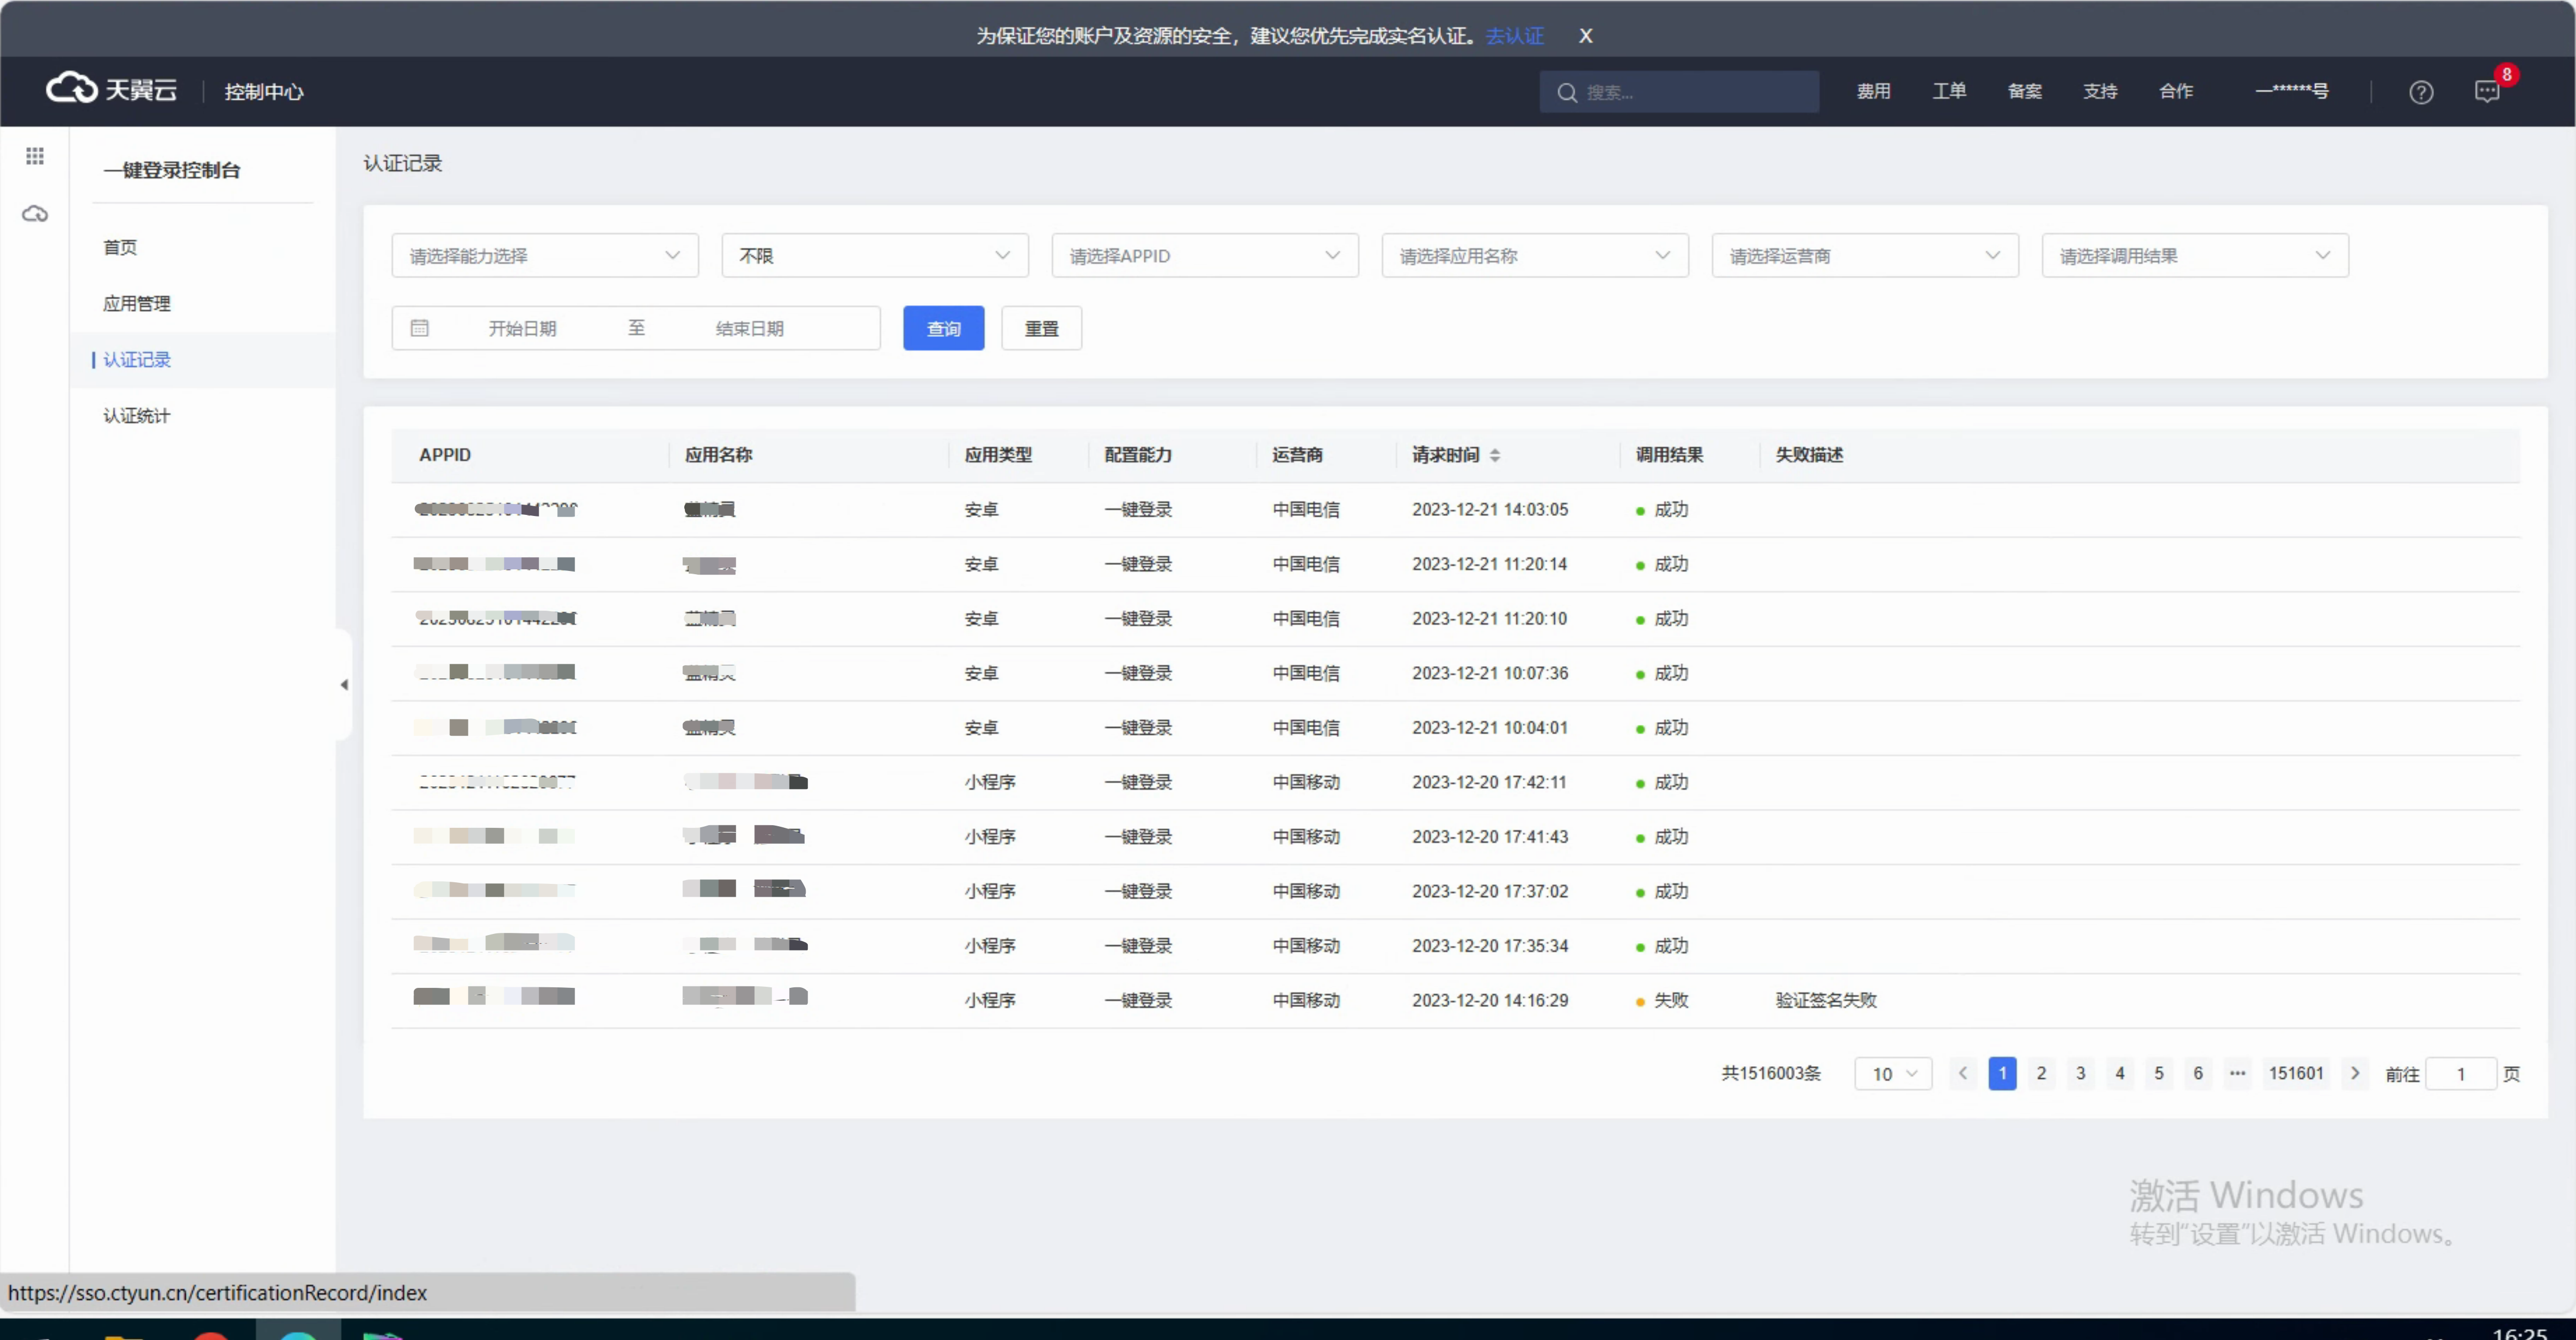Image resolution: width=2576 pixels, height=1340 pixels.
Task: Select 认证记录 in sidebar menu
Action: 137,359
